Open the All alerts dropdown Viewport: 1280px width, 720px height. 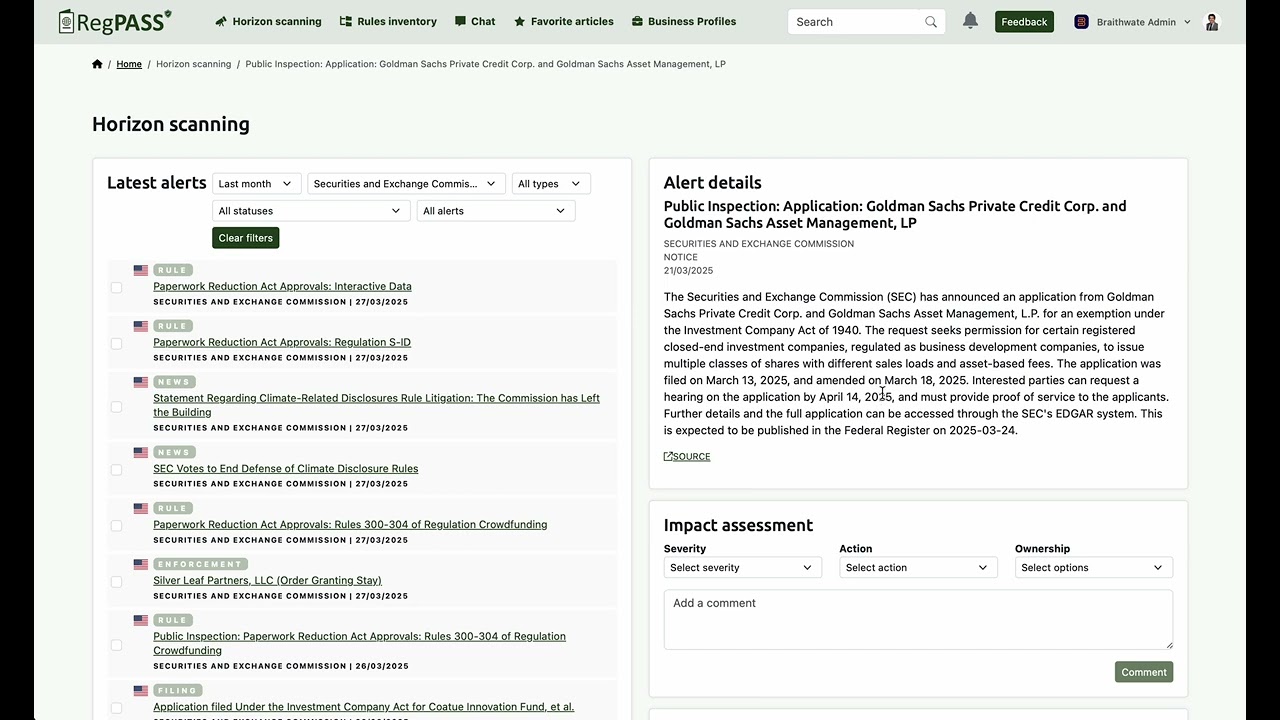tap(496, 211)
